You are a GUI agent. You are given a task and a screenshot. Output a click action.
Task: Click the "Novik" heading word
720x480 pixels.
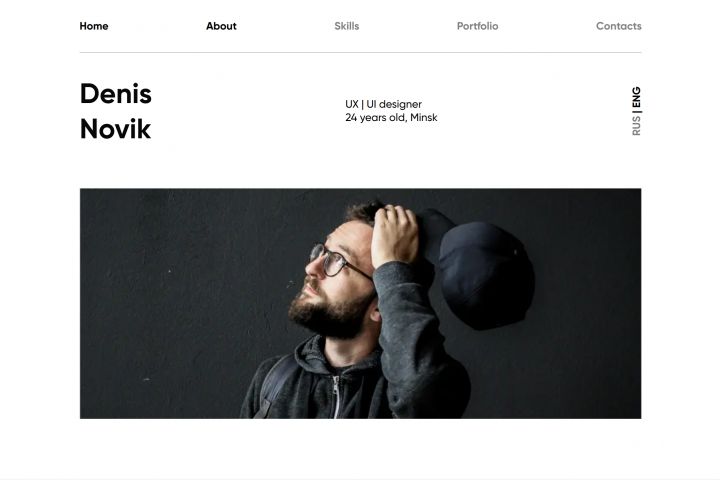click(115, 129)
